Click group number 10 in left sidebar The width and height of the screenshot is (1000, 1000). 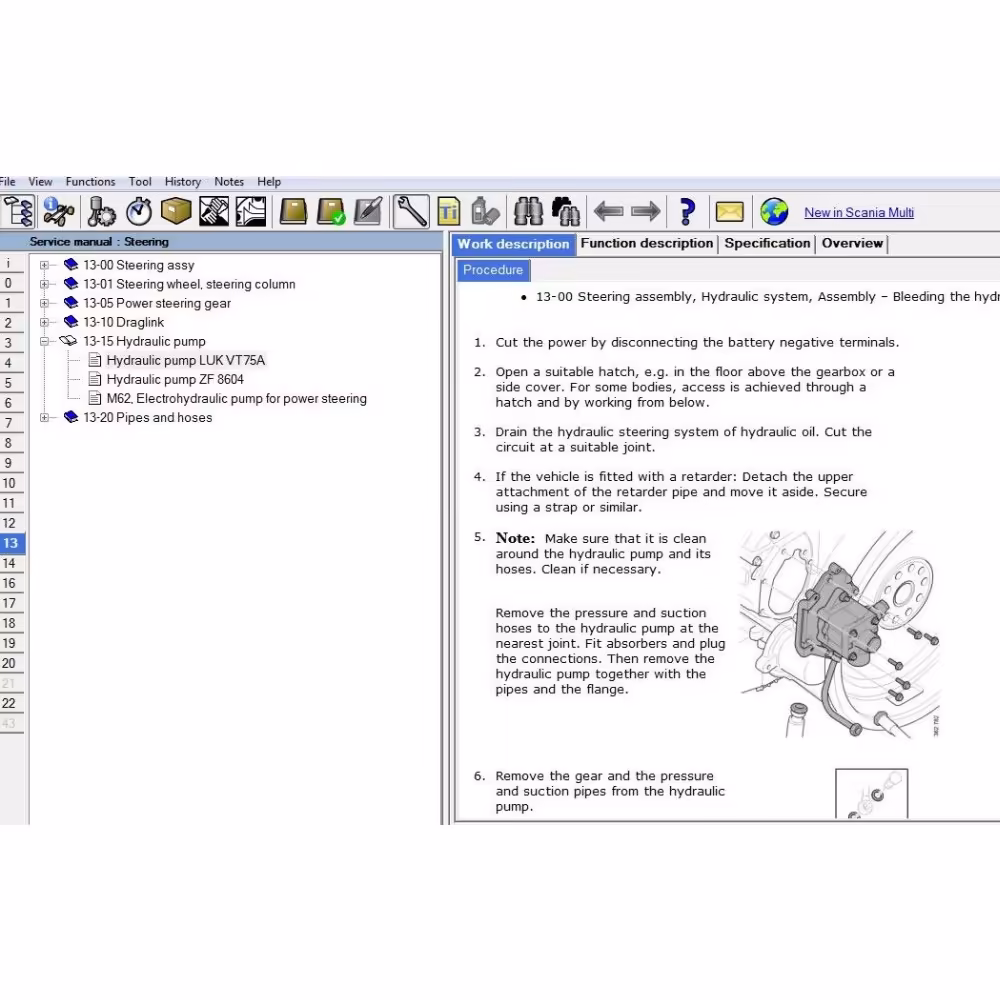coord(11,483)
